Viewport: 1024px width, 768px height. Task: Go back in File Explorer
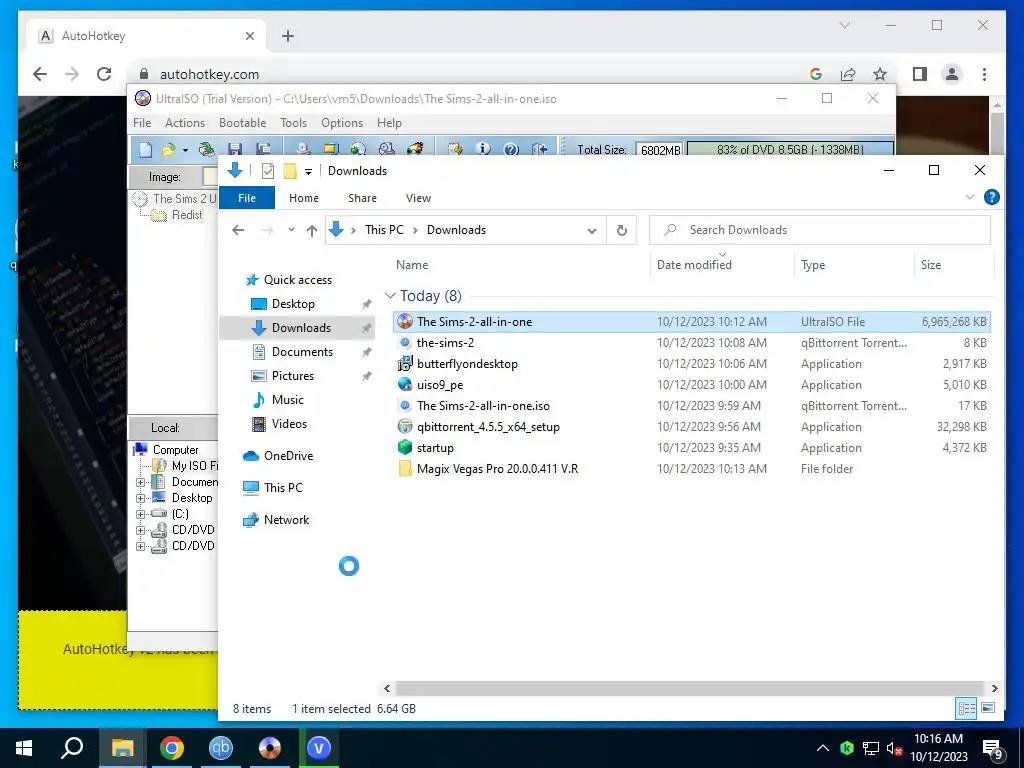click(x=238, y=230)
